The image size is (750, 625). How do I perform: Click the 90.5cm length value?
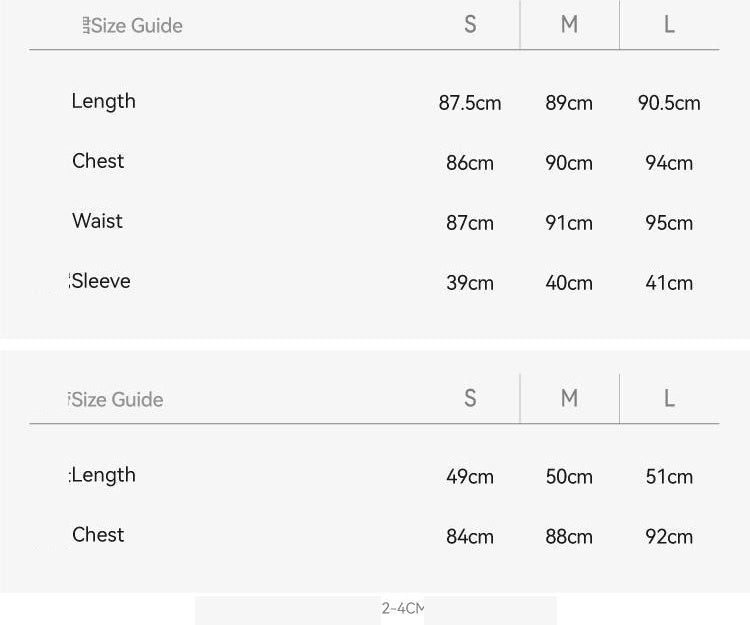(x=669, y=103)
